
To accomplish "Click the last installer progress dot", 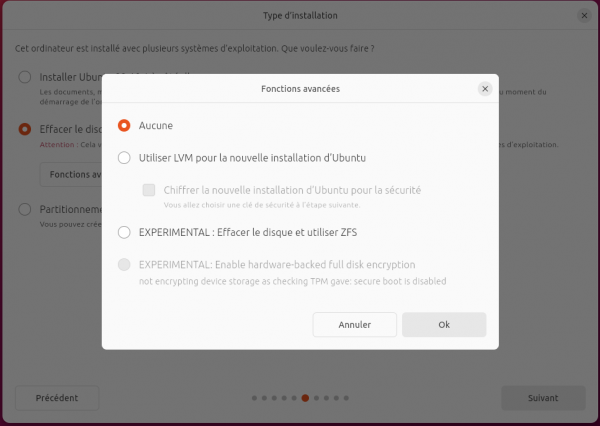I will [x=346, y=398].
